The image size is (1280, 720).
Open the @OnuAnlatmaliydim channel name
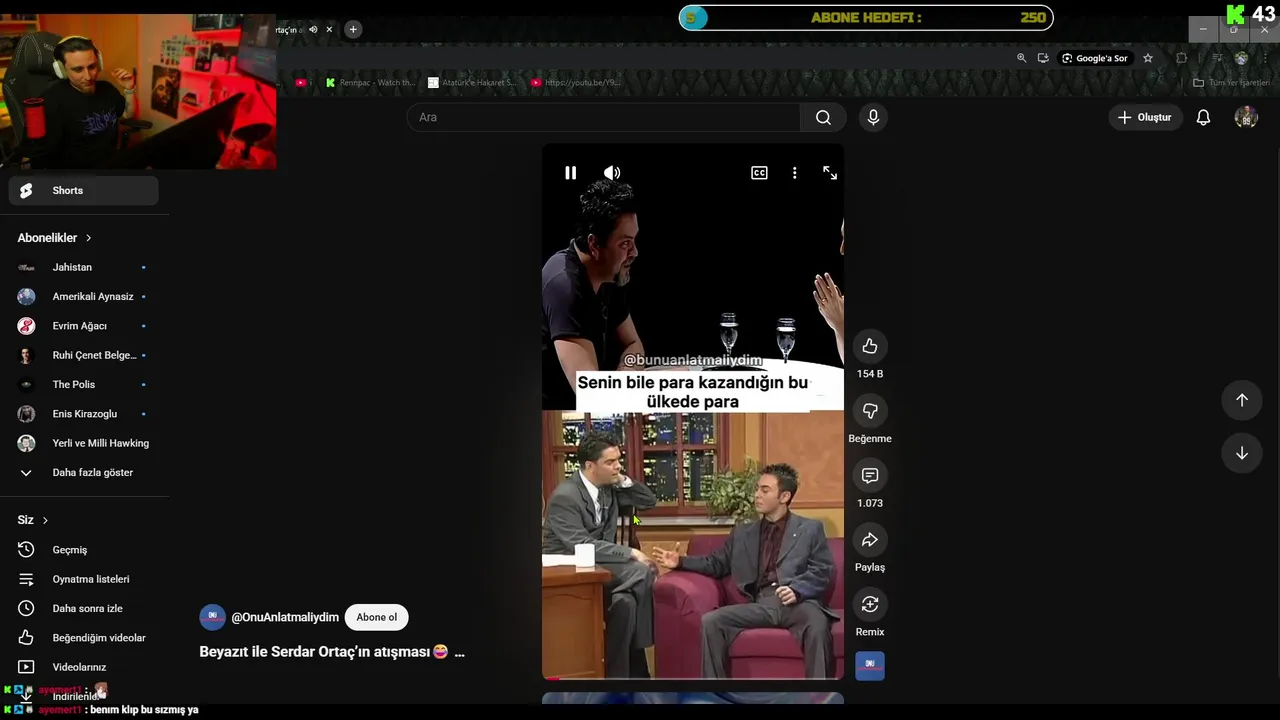285,617
